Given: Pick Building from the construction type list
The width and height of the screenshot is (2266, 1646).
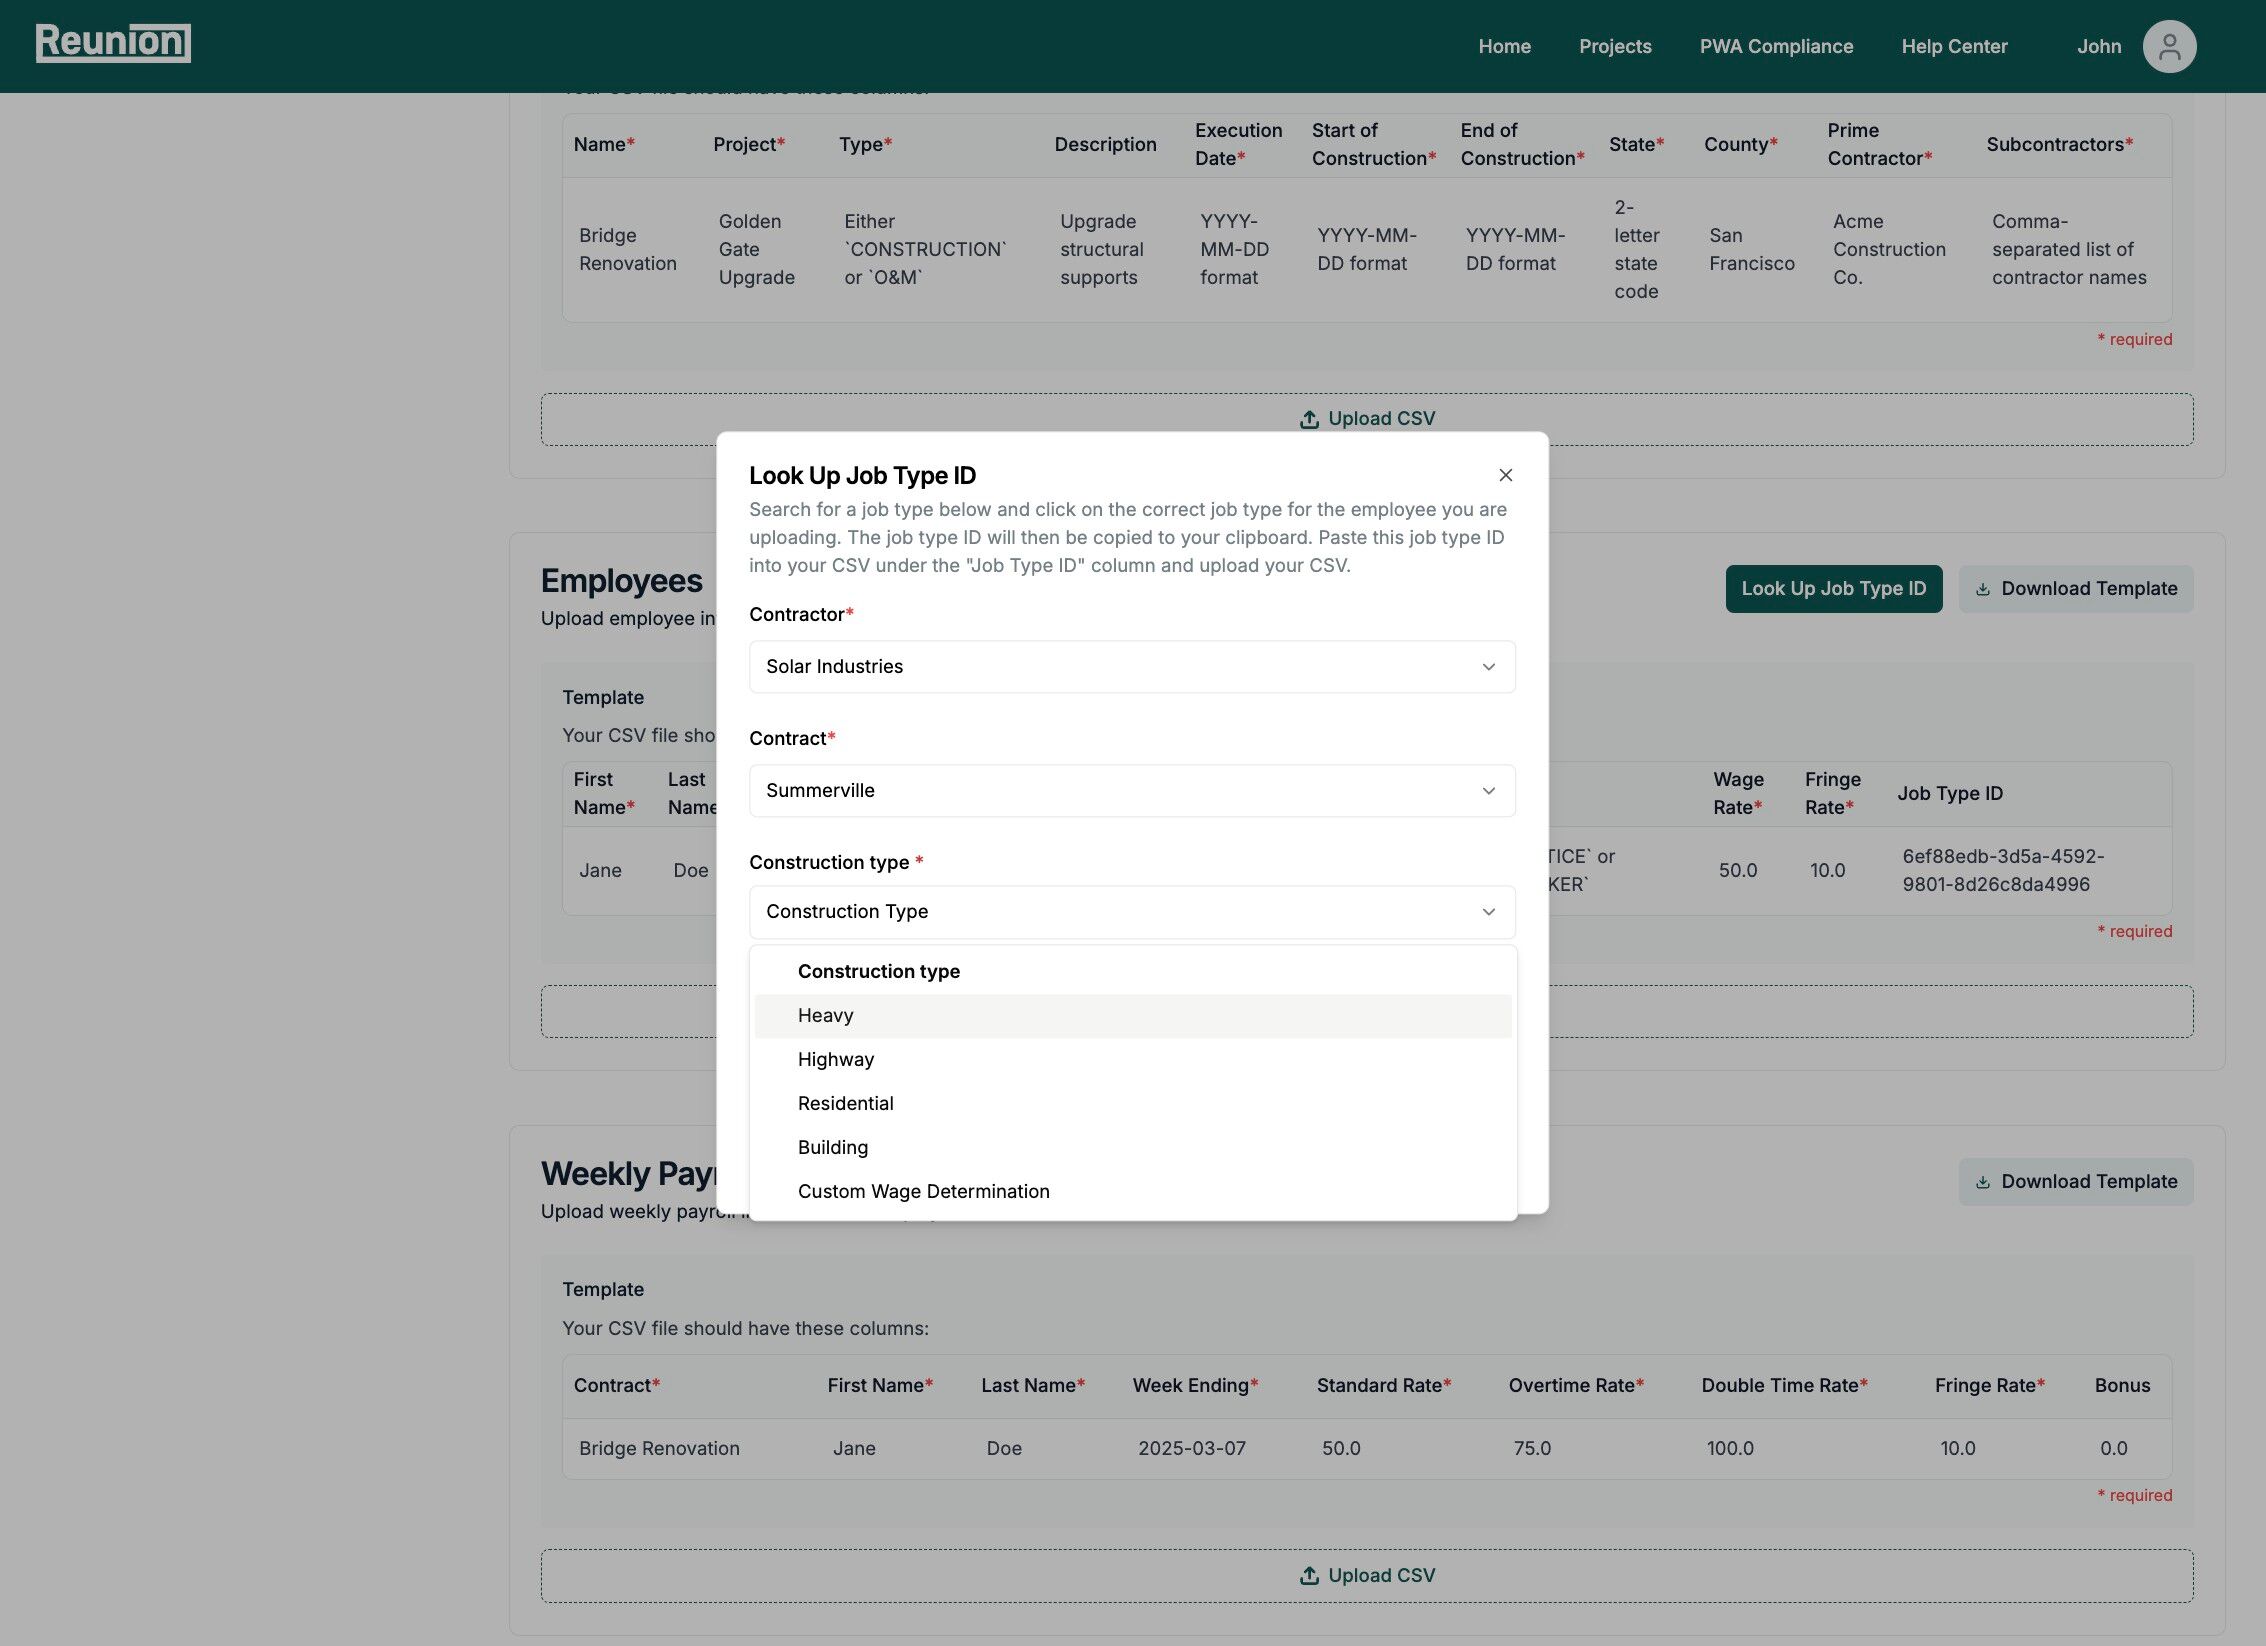Looking at the screenshot, I should [x=832, y=1148].
